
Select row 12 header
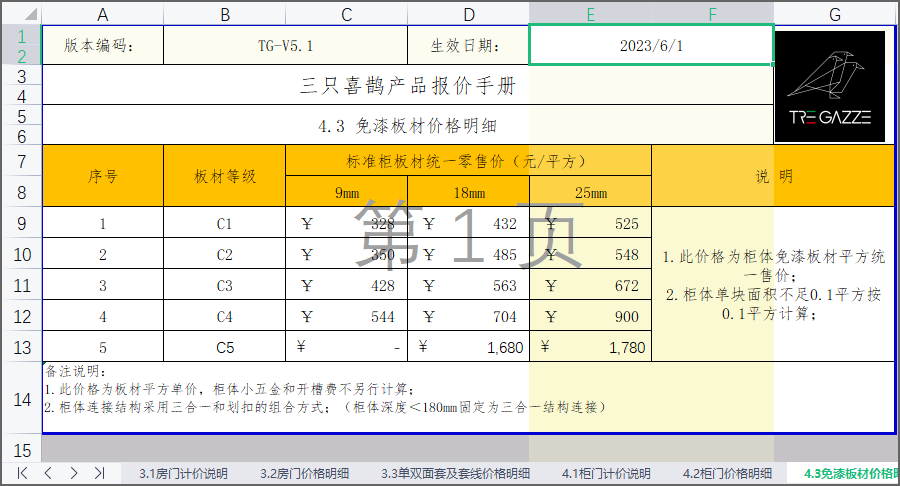click(21, 316)
